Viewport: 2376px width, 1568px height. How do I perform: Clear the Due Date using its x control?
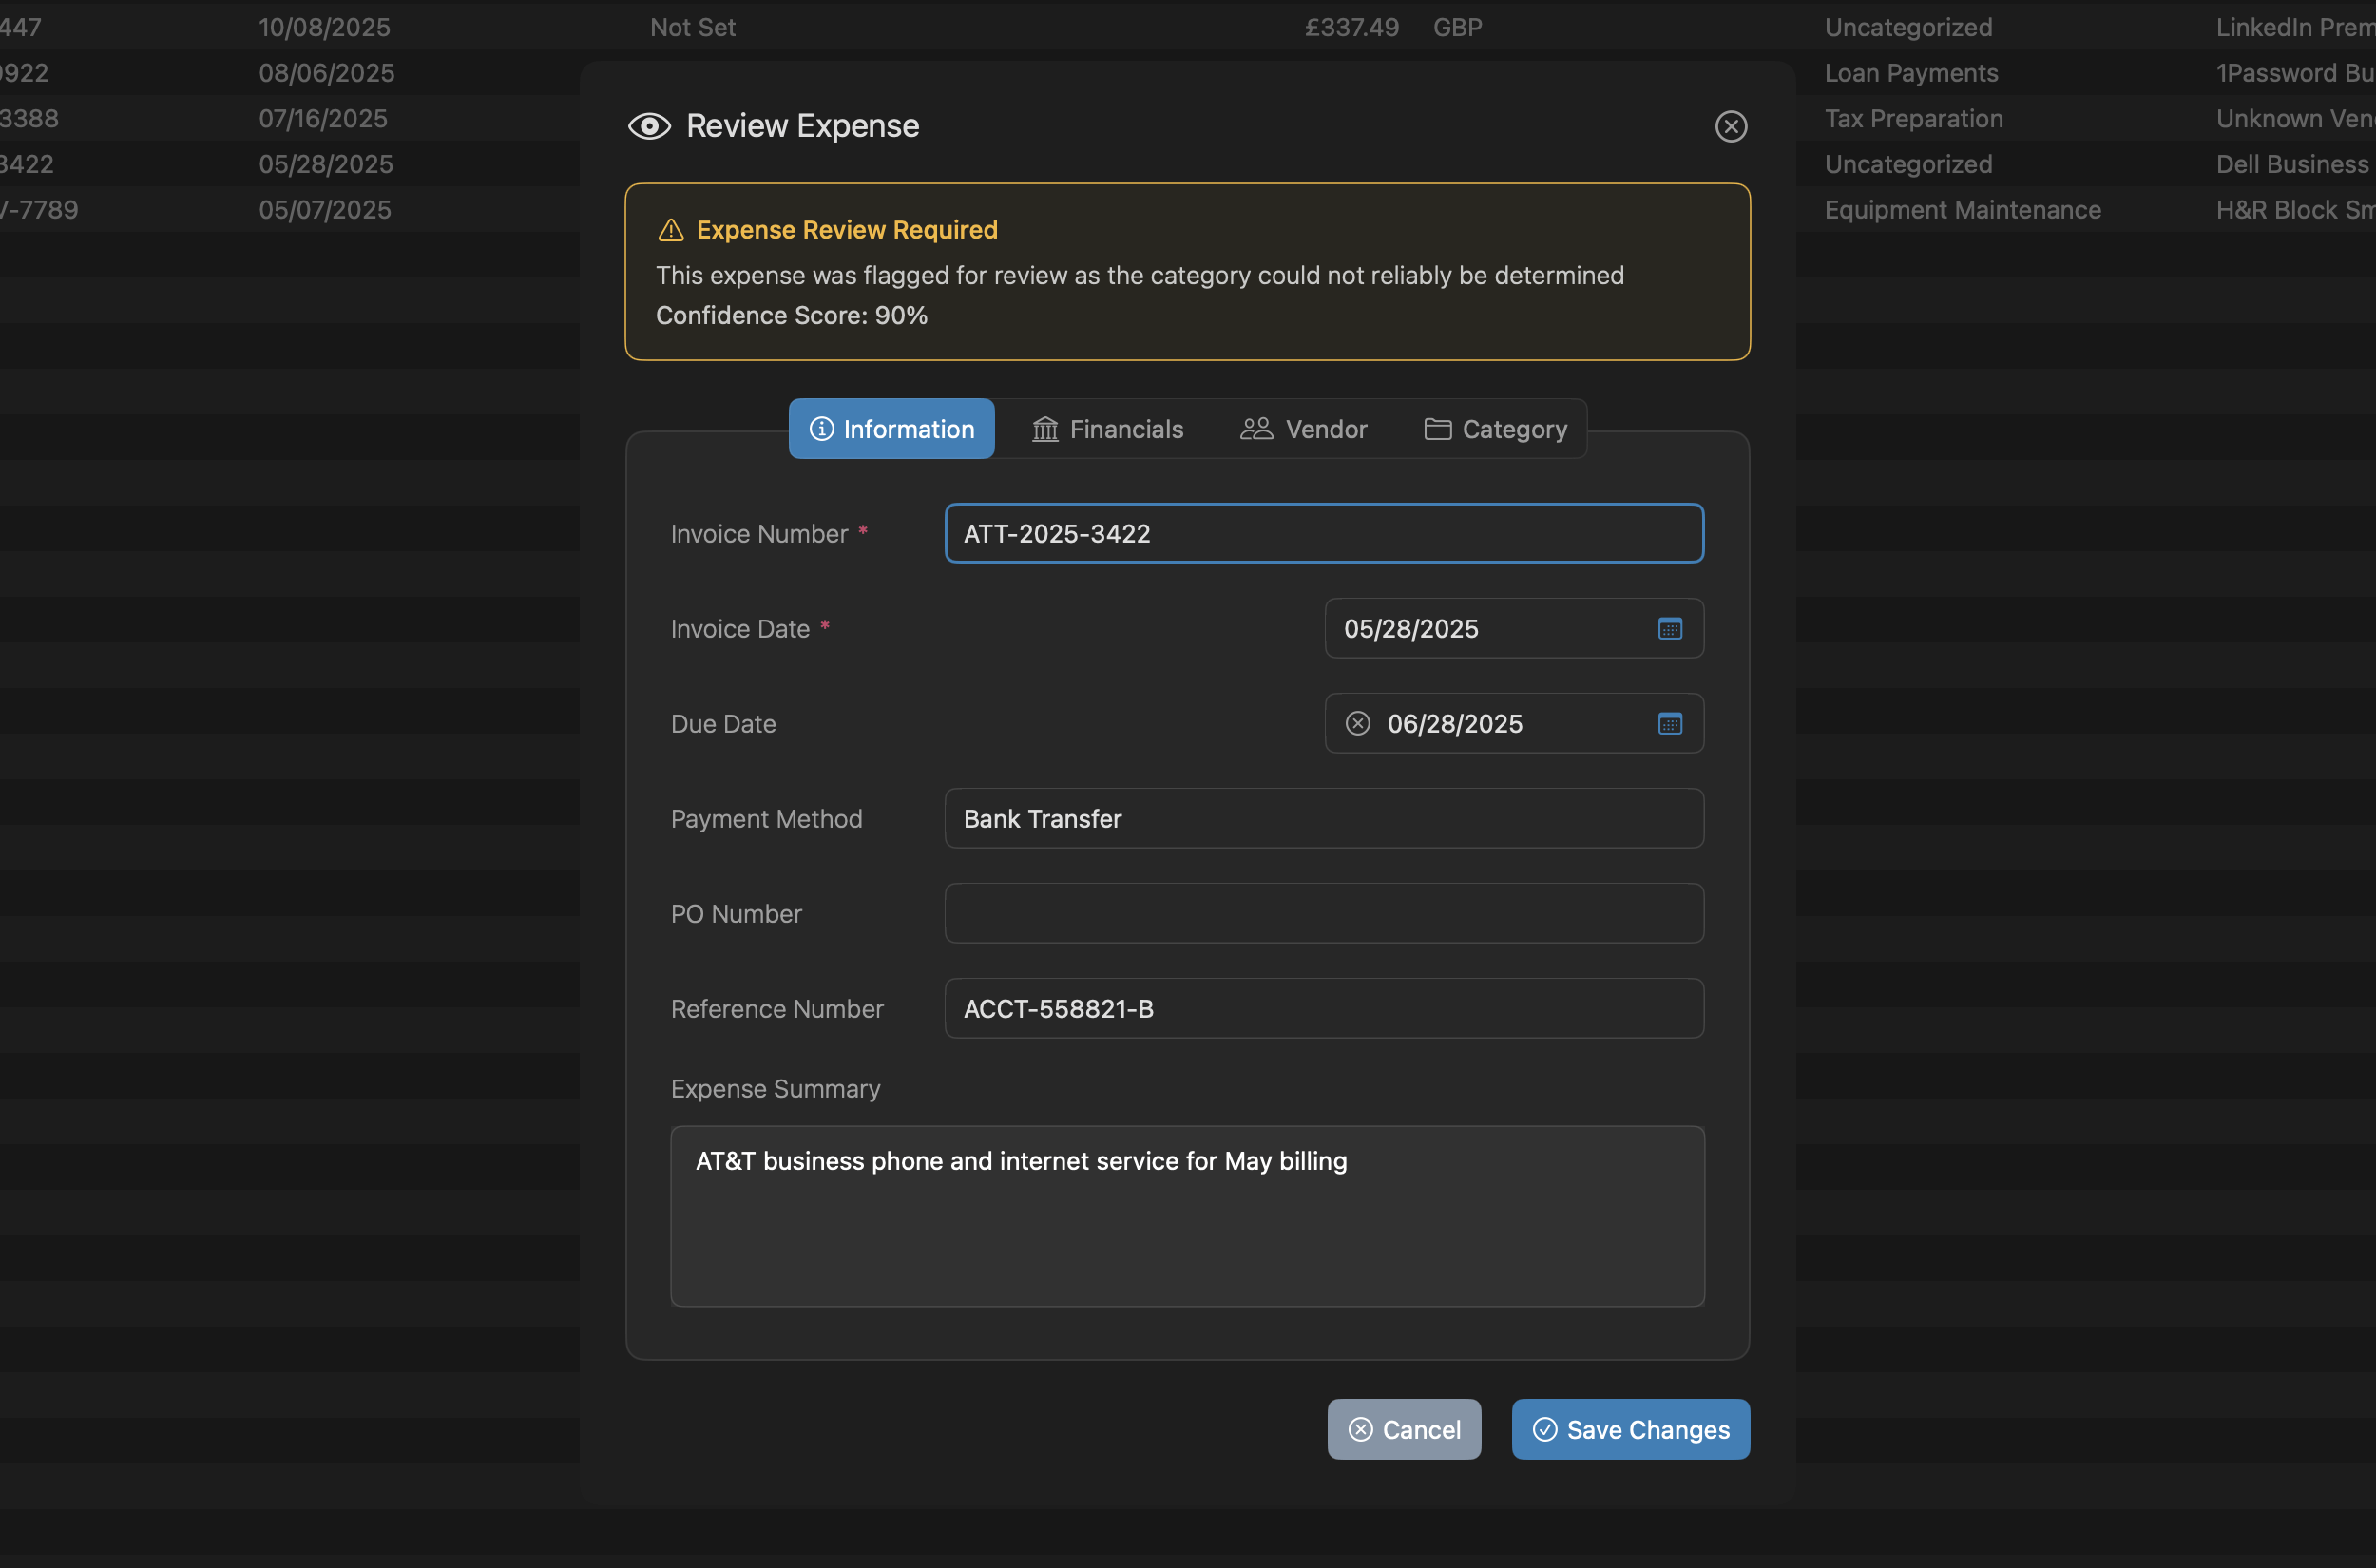coord(1357,723)
